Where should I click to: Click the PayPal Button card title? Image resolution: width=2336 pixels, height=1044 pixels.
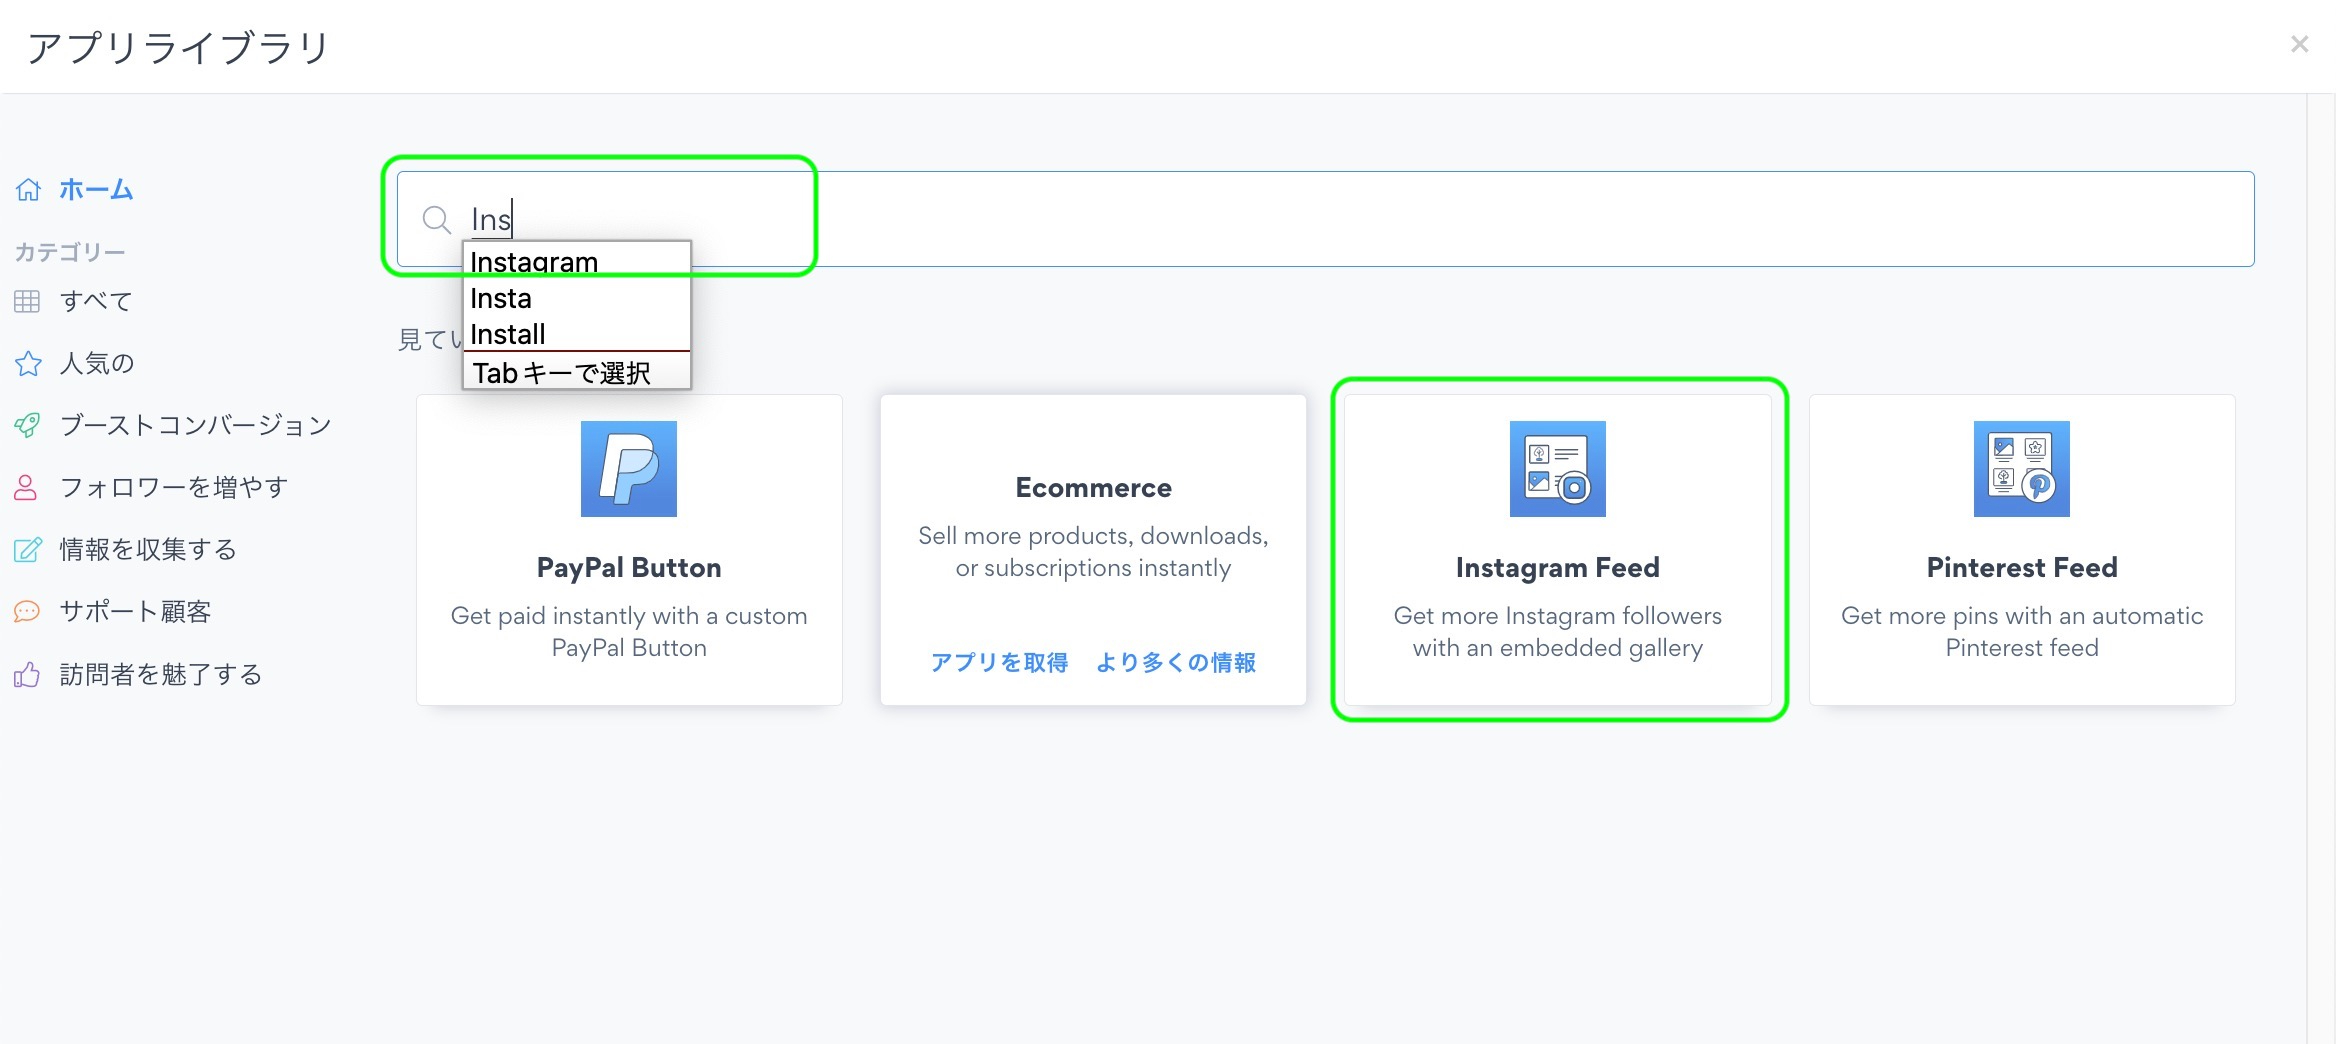629,567
